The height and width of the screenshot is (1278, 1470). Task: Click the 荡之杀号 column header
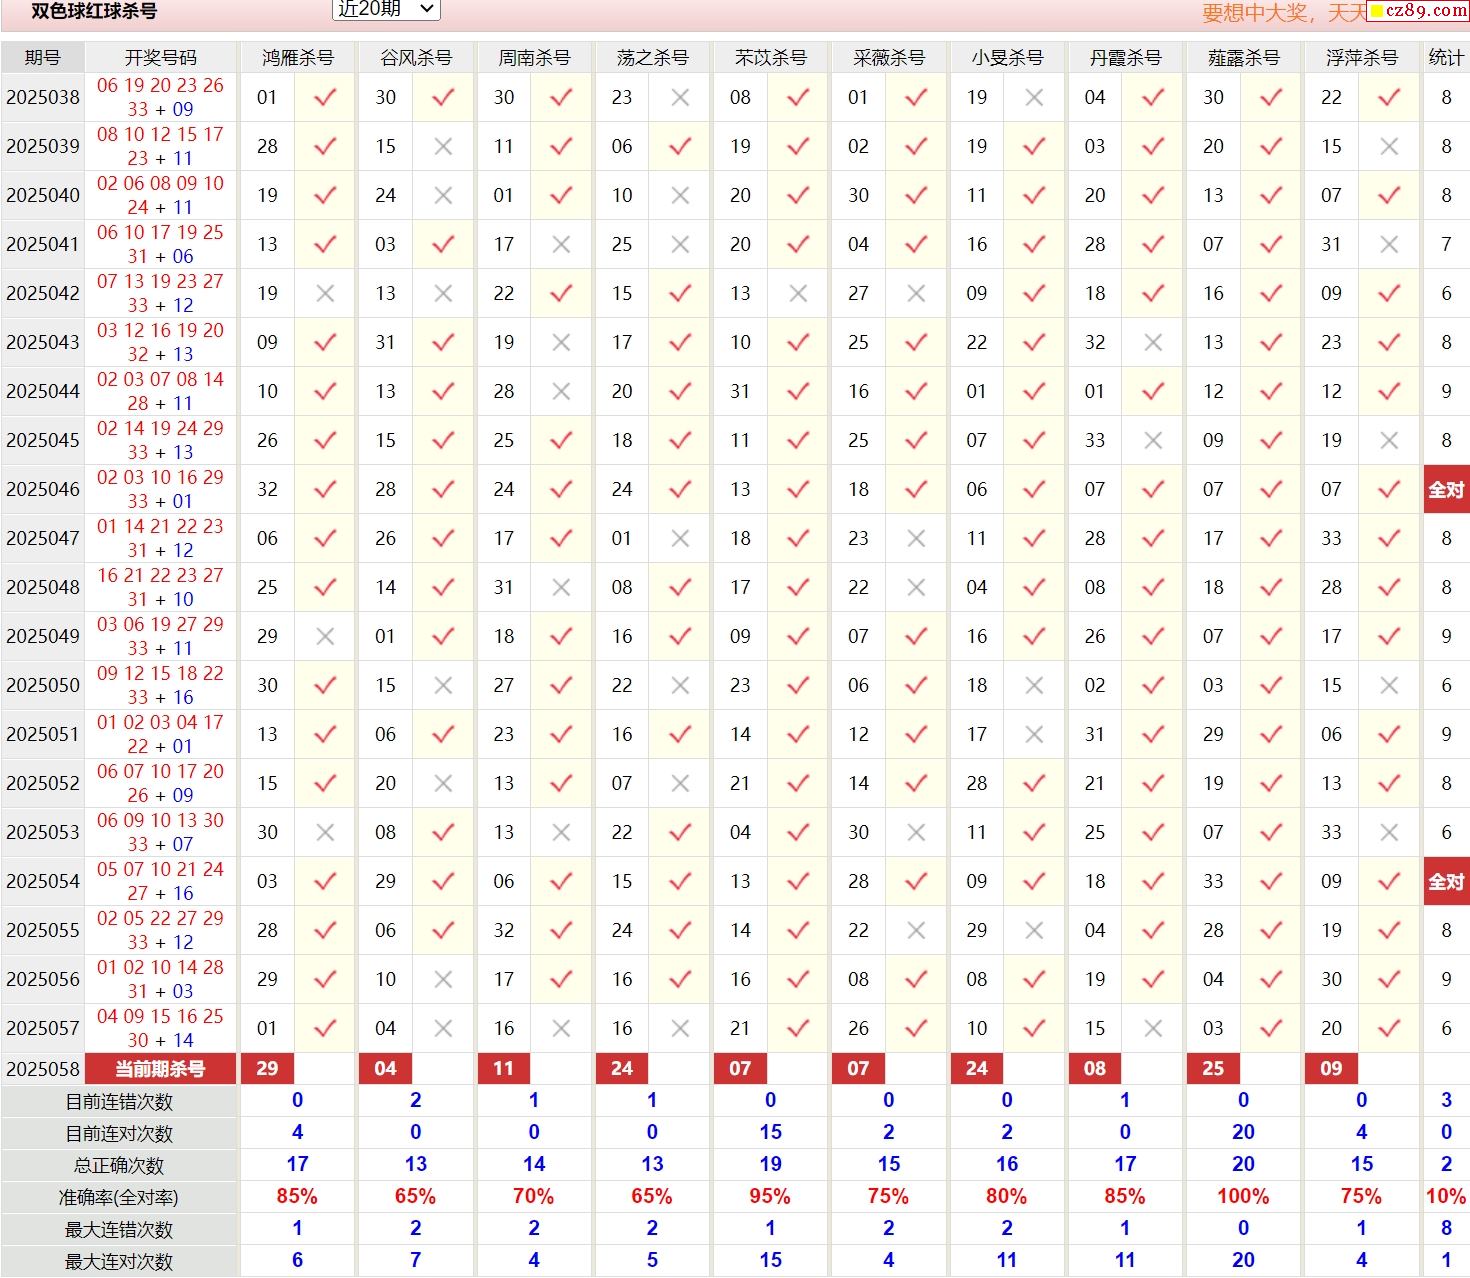[652, 58]
